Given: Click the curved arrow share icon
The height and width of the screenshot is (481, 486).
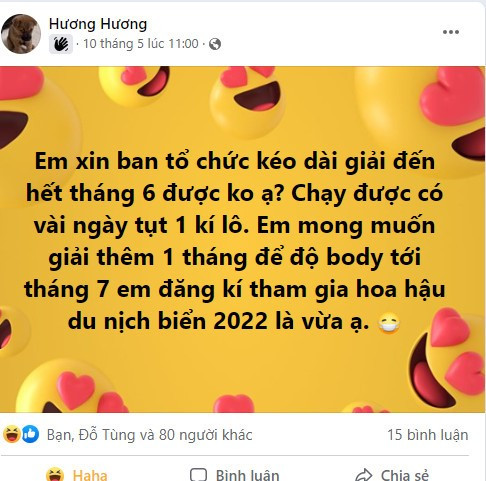Looking at the screenshot, I should coord(364,475).
